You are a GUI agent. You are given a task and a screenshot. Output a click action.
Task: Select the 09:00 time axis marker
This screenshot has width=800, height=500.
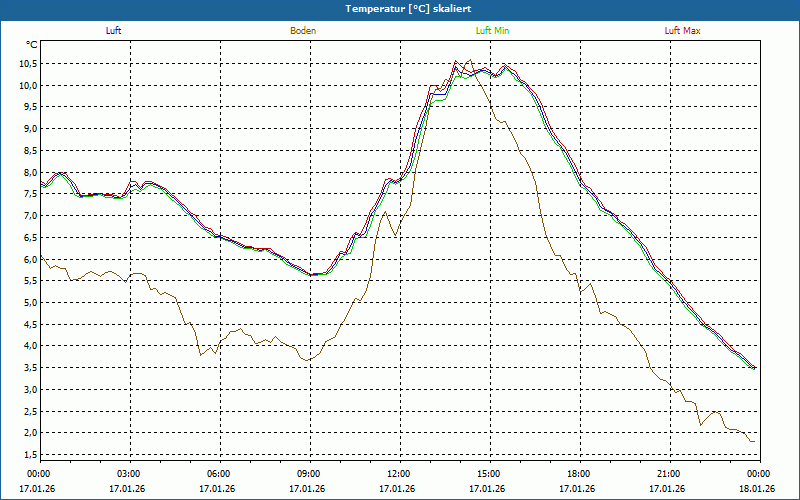[x=308, y=474]
